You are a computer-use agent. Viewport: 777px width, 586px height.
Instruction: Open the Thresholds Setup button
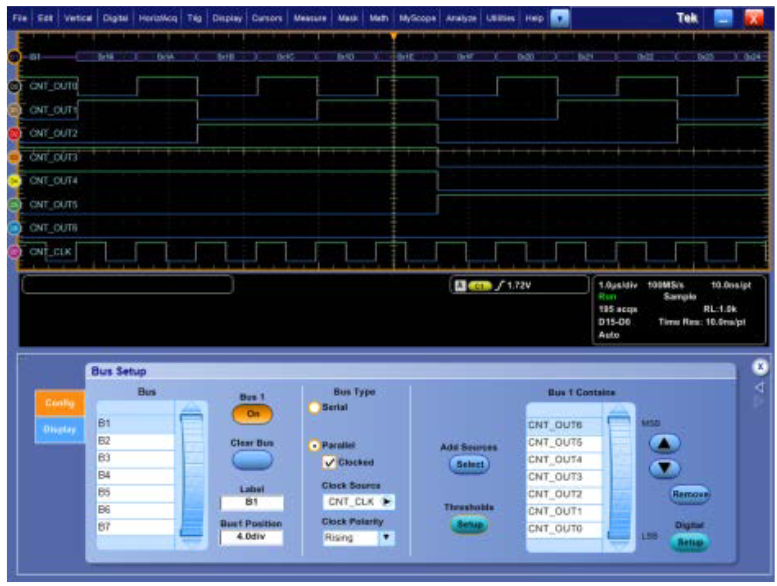[x=469, y=525]
